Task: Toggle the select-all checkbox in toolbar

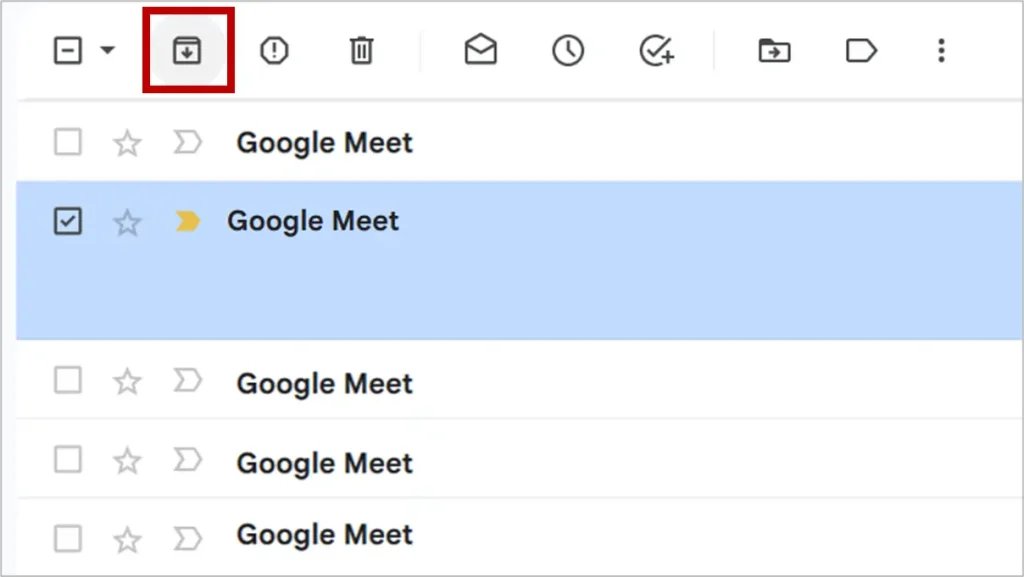Action: click(x=67, y=51)
